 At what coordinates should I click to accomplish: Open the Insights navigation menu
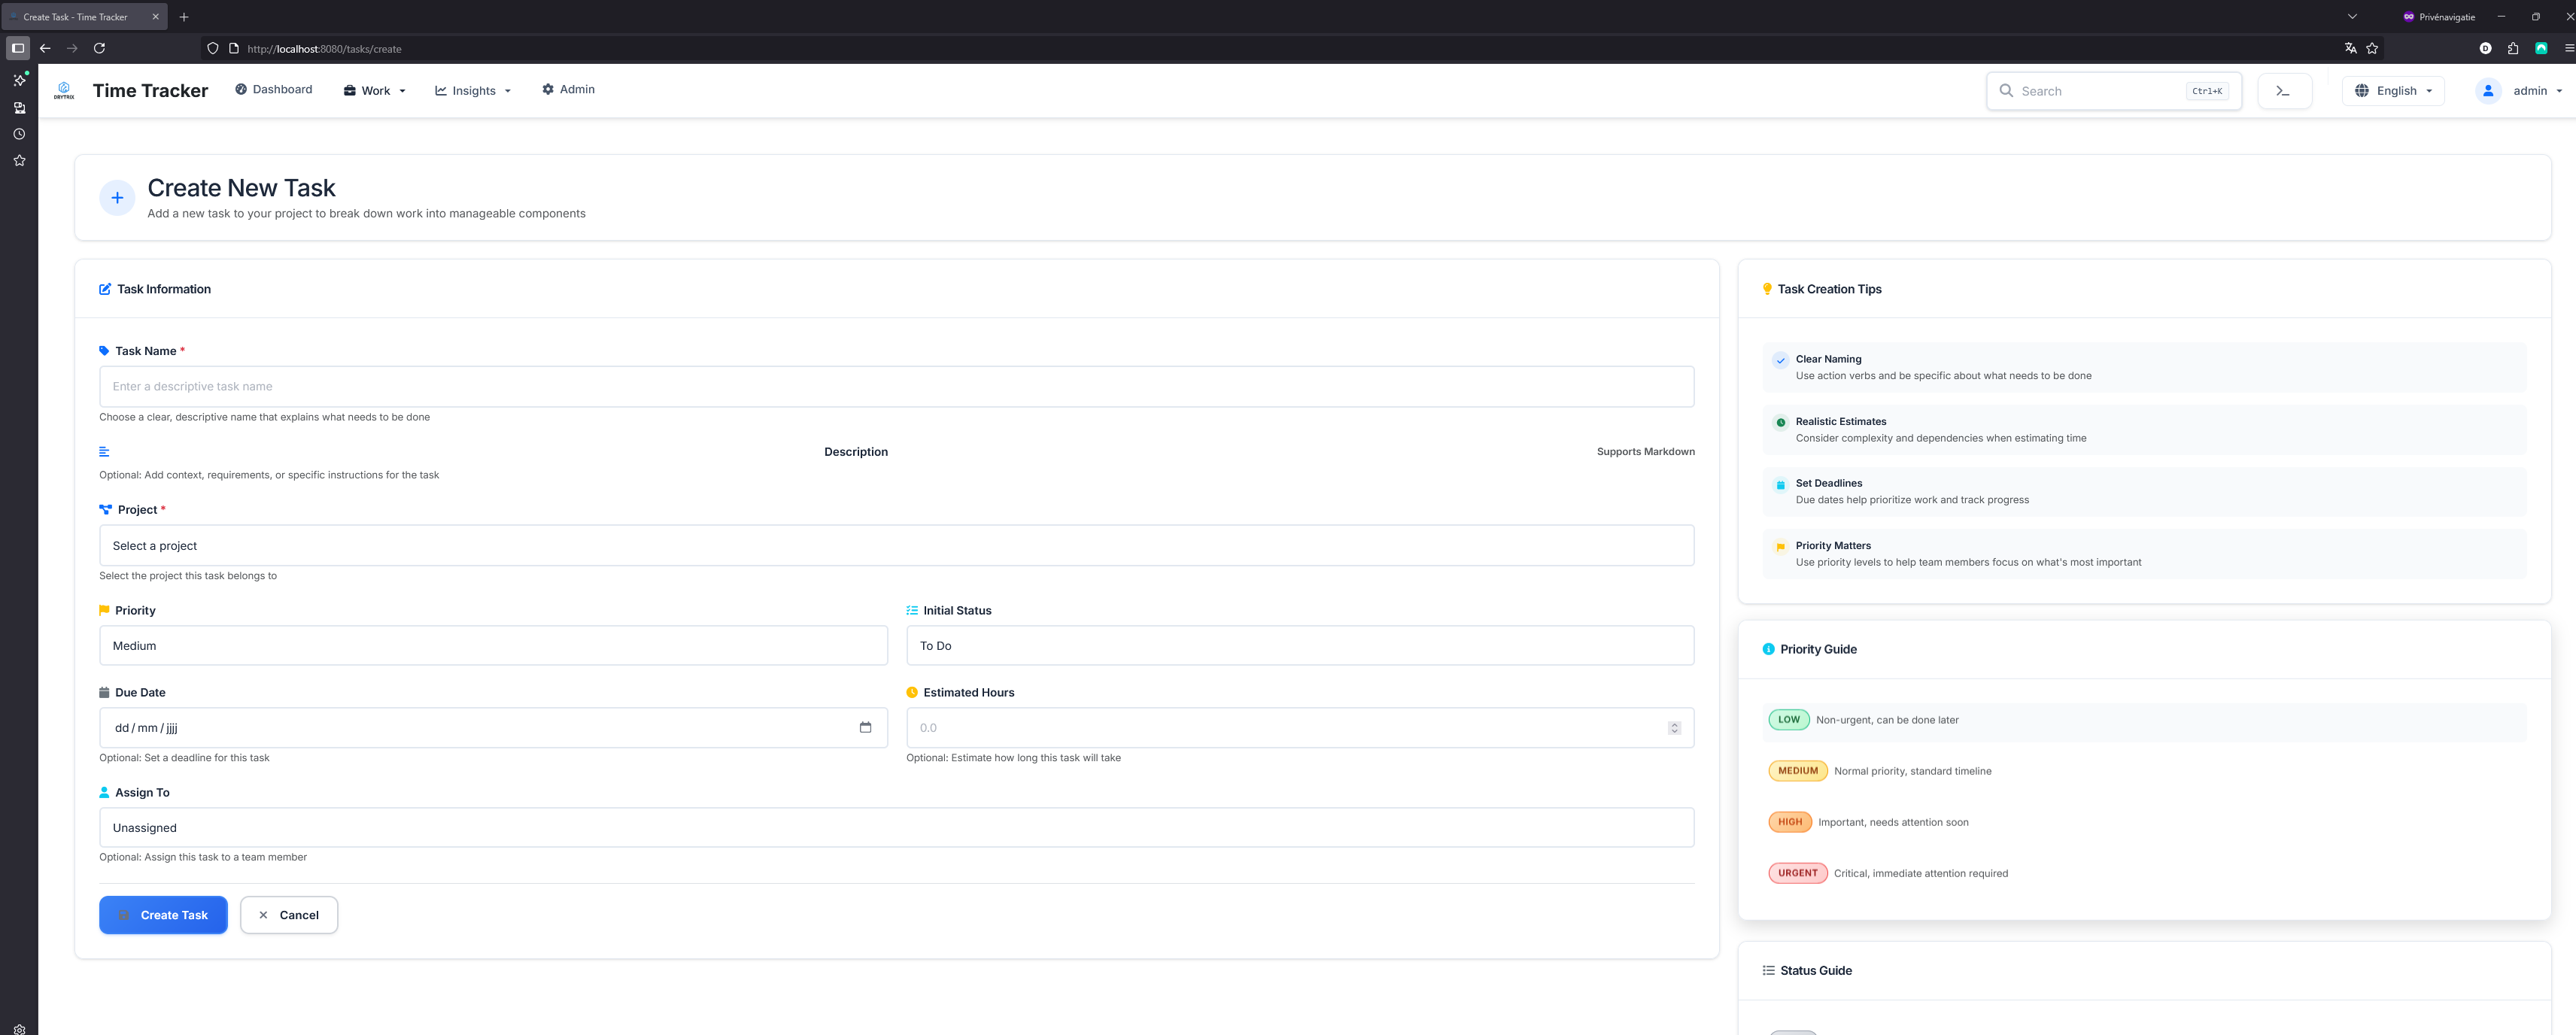click(473, 91)
